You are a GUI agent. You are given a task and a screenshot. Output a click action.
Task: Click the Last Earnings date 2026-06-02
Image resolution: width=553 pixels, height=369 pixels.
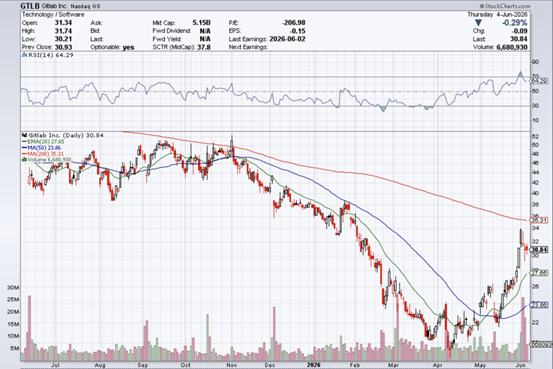pyautogui.click(x=287, y=39)
